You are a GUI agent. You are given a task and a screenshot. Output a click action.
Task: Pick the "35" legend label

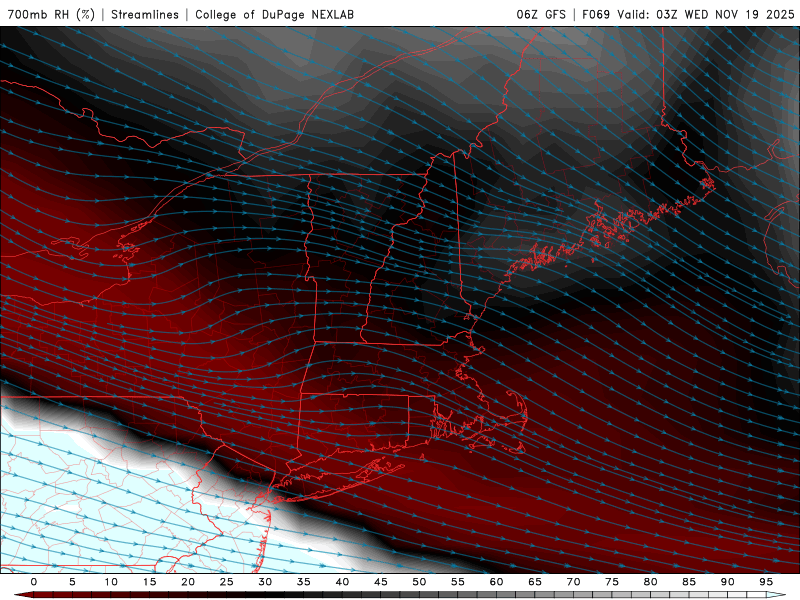click(304, 582)
